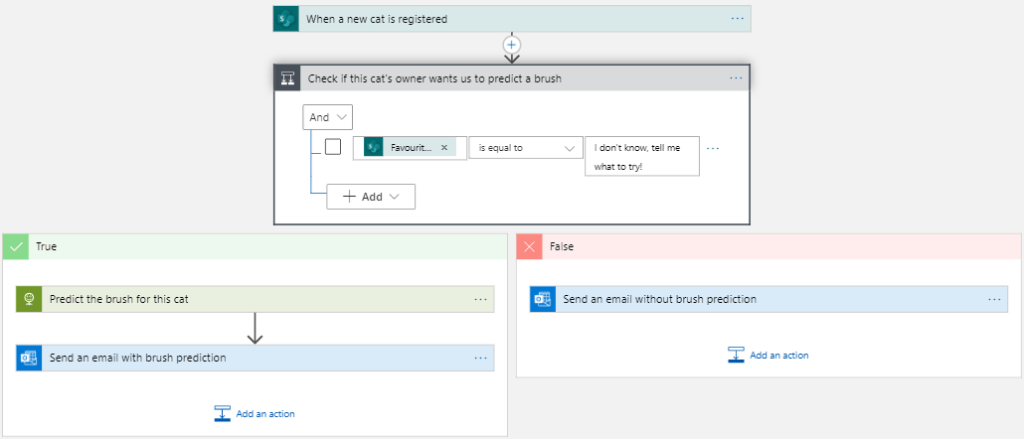The height and width of the screenshot is (439, 1024).
Task: Click Outlook icon on email with prediction step
Action: 29,358
